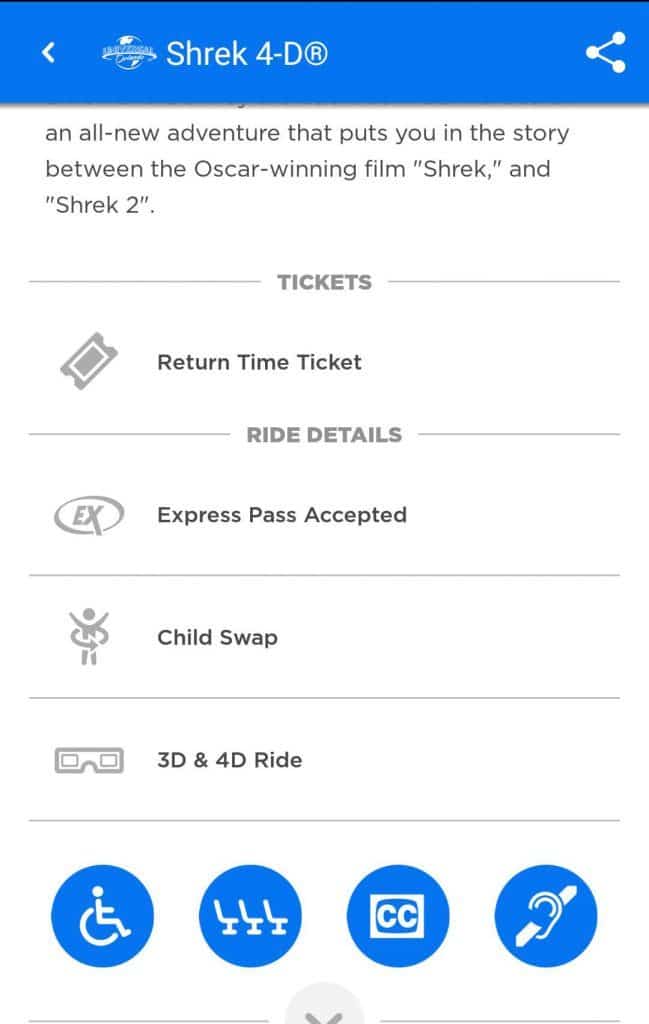The image size is (649, 1024).
Task: Tap the RIDE DETAILS section header
Action: click(x=324, y=435)
